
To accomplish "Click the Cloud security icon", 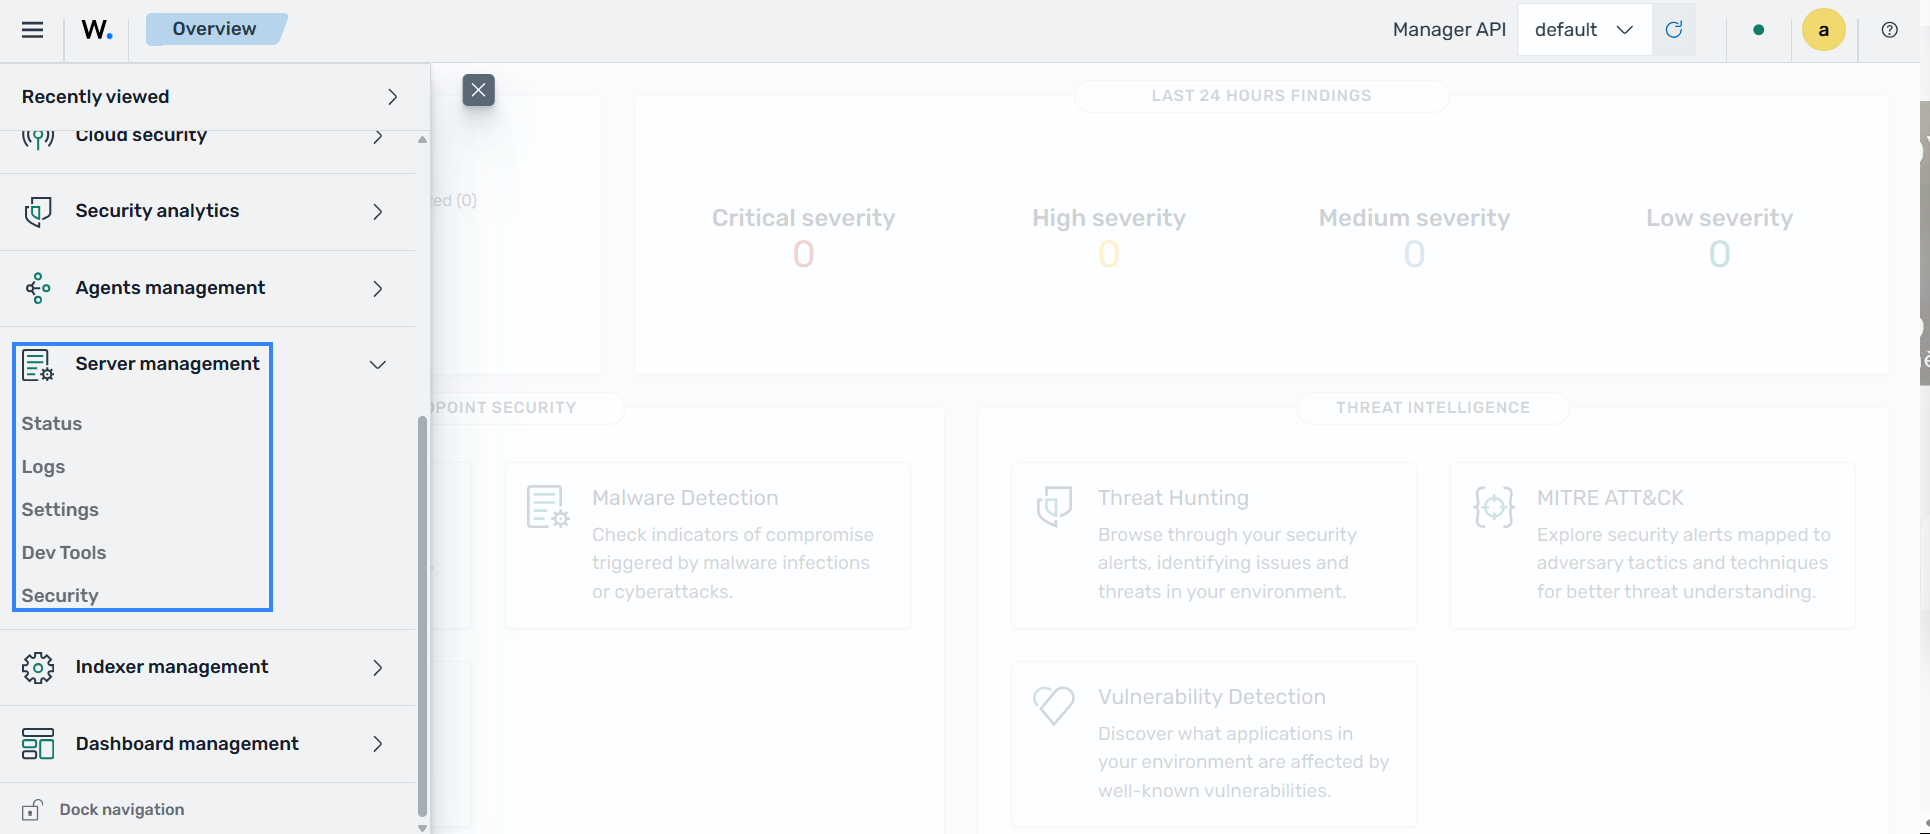I will click(38, 138).
